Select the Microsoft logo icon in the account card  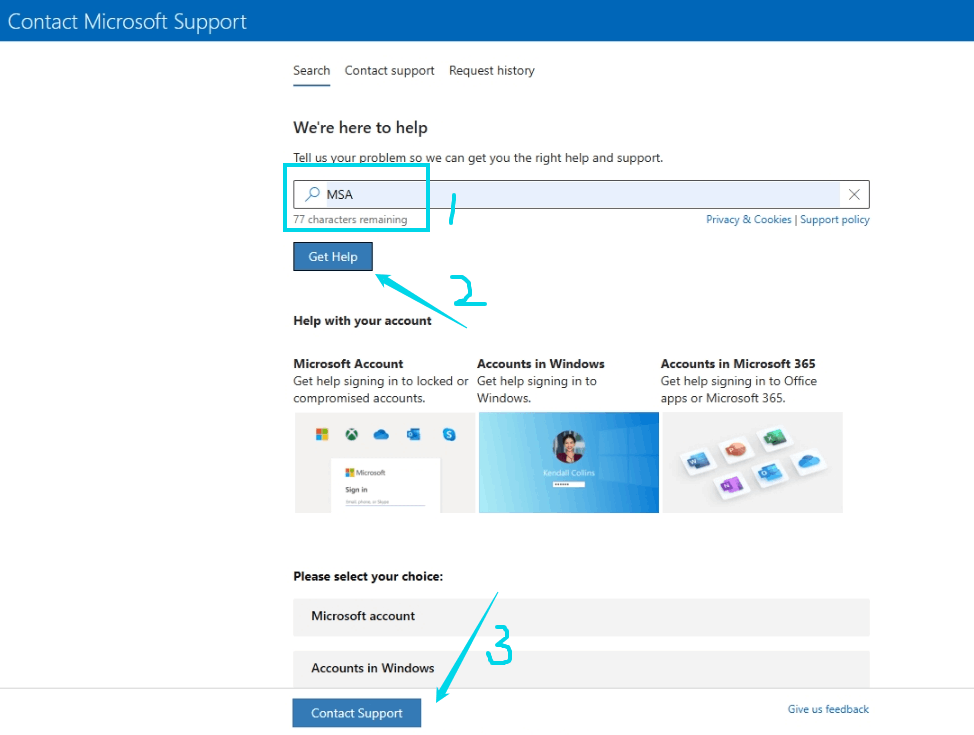321,434
